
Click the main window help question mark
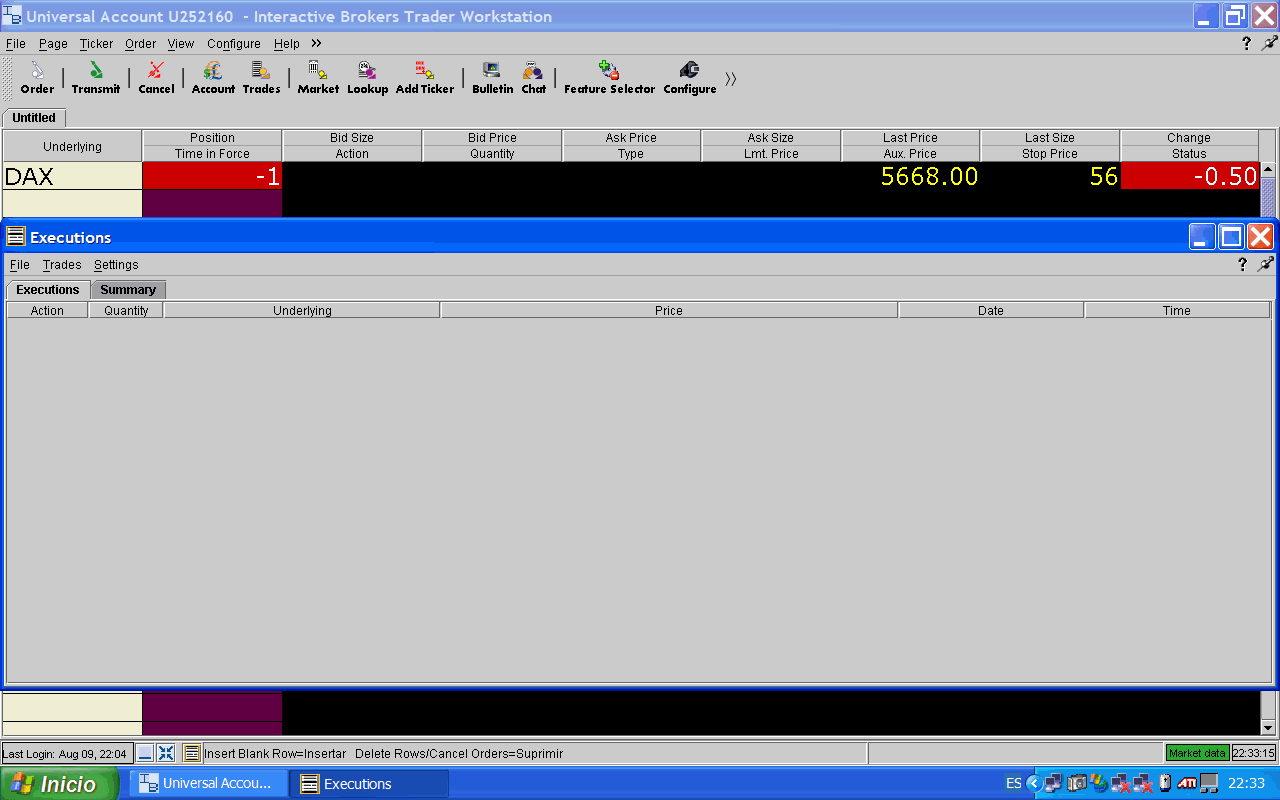click(1246, 43)
